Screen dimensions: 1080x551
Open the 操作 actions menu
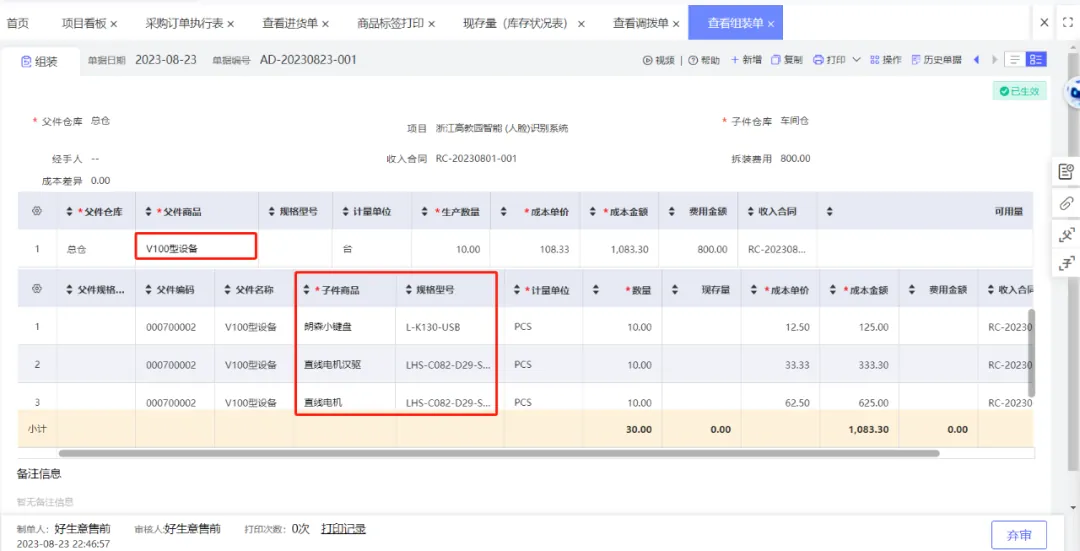pyautogui.click(x=886, y=61)
